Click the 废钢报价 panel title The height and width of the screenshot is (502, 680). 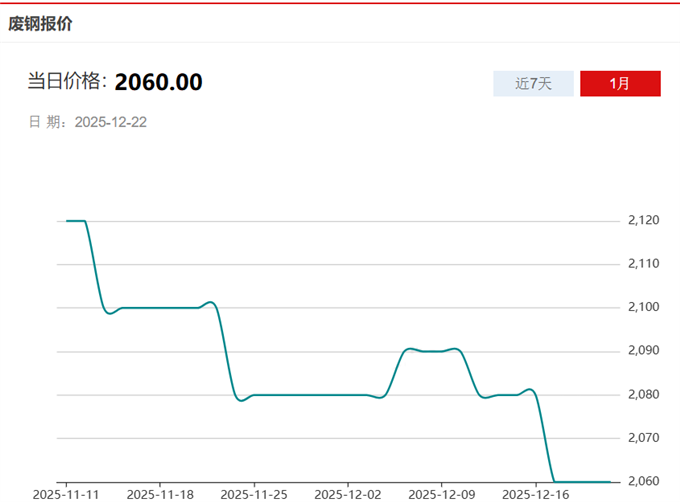click(x=40, y=22)
